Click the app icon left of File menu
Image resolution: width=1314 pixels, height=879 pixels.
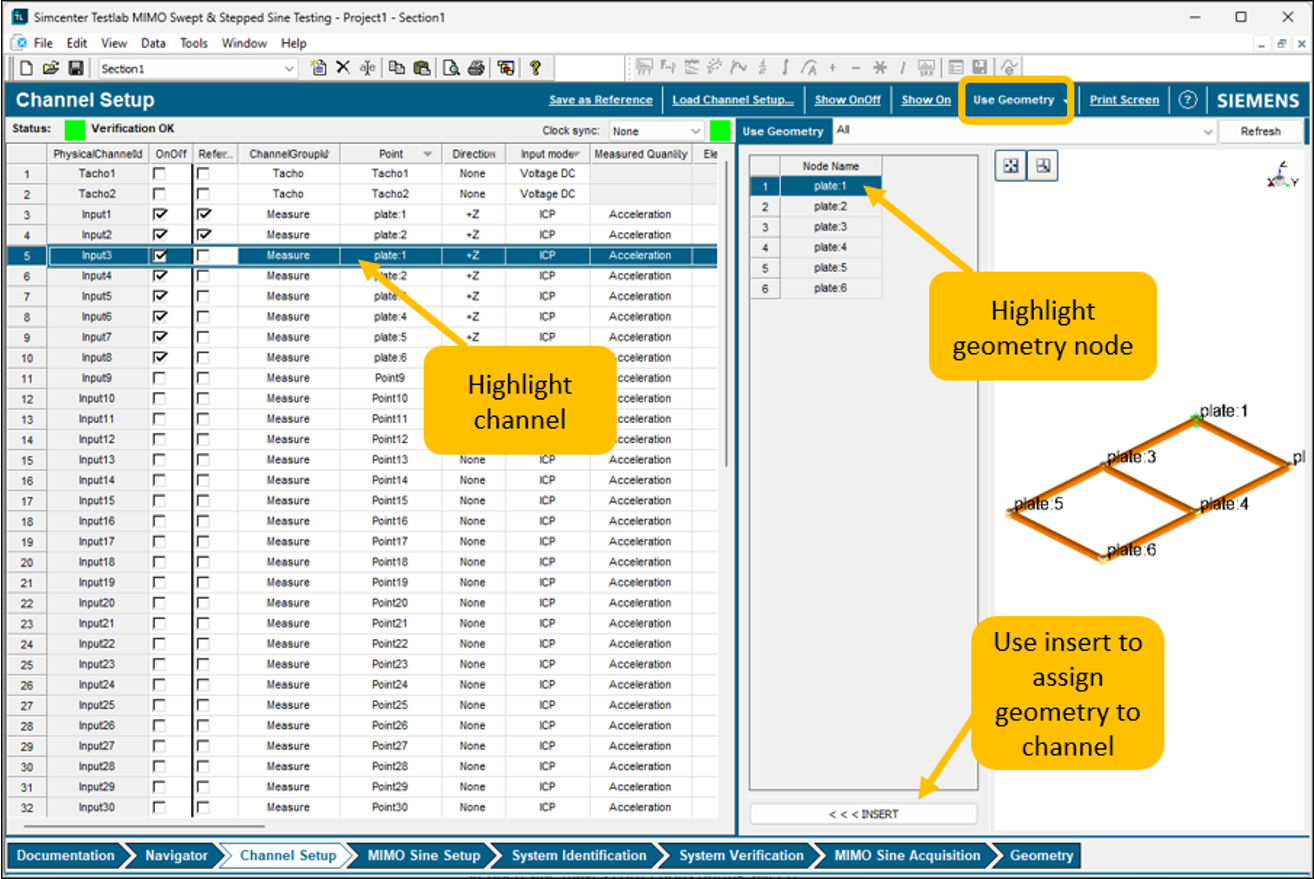(x=20, y=43)
